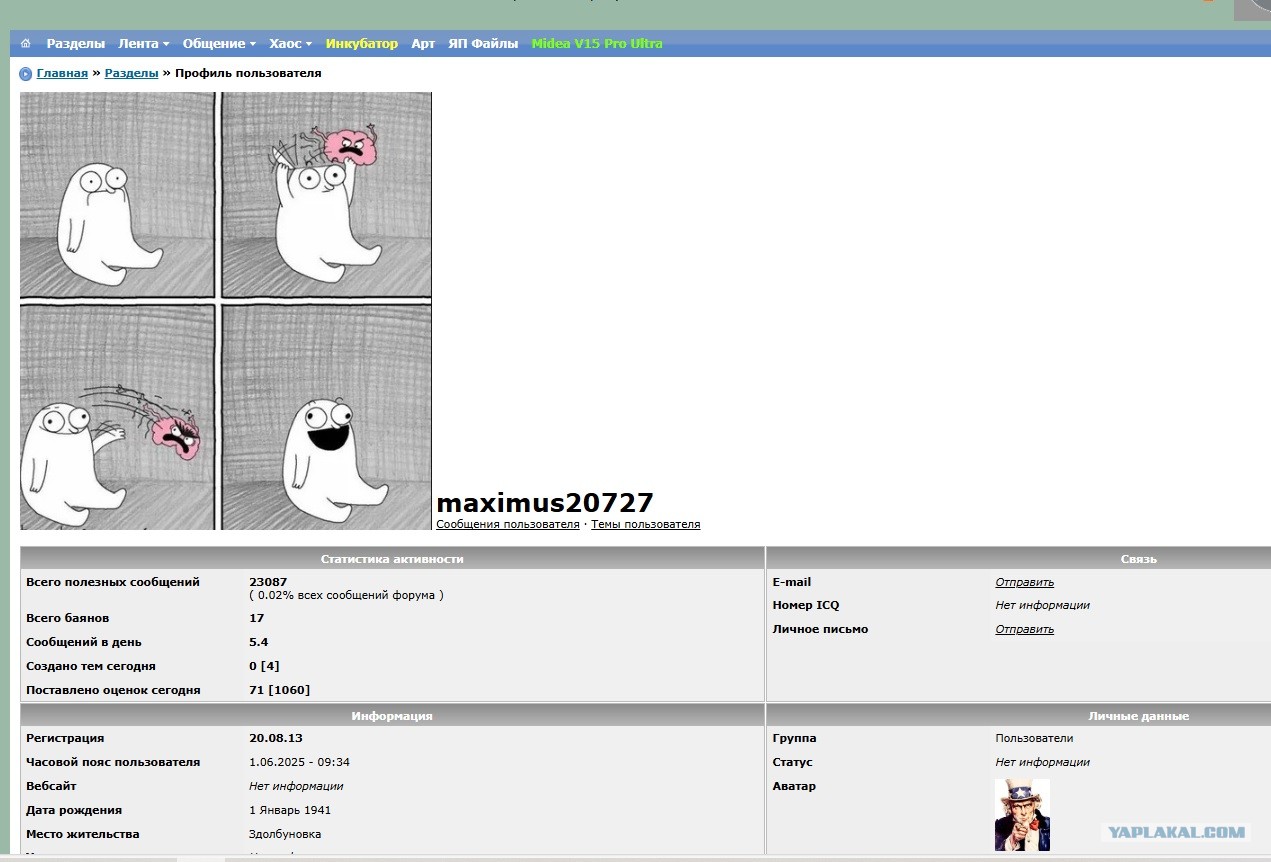This screenshot has width=1271, height=862.
Task: Go to the Арт section
Action: tap(423, 44)
